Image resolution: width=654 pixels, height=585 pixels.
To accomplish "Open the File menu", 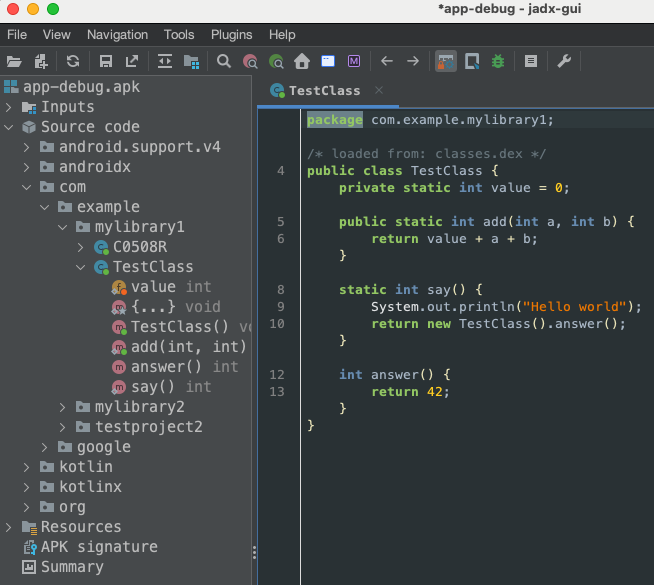I will tap(17, 35).
